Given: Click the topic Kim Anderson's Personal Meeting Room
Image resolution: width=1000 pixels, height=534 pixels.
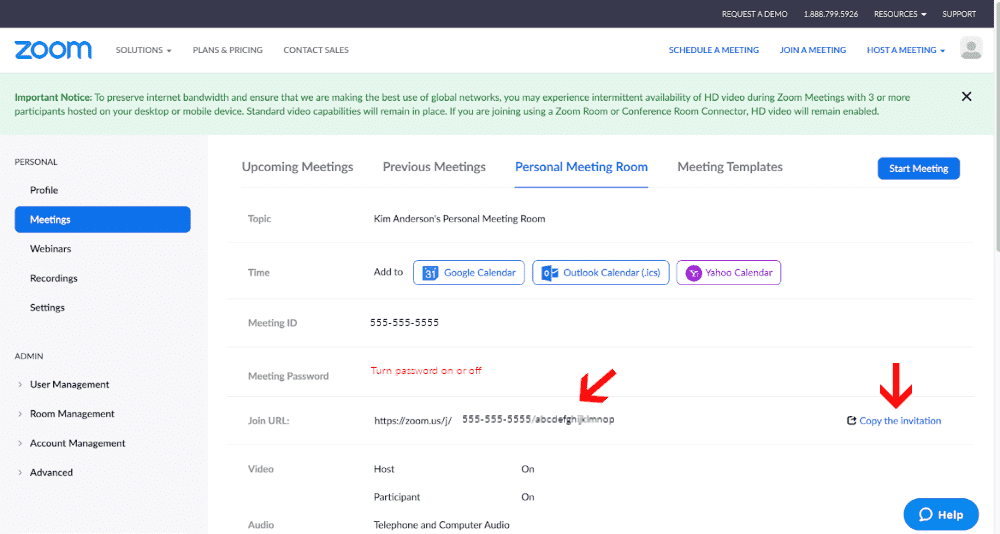Looking at the screenshot, I should [x=459, y=219].
